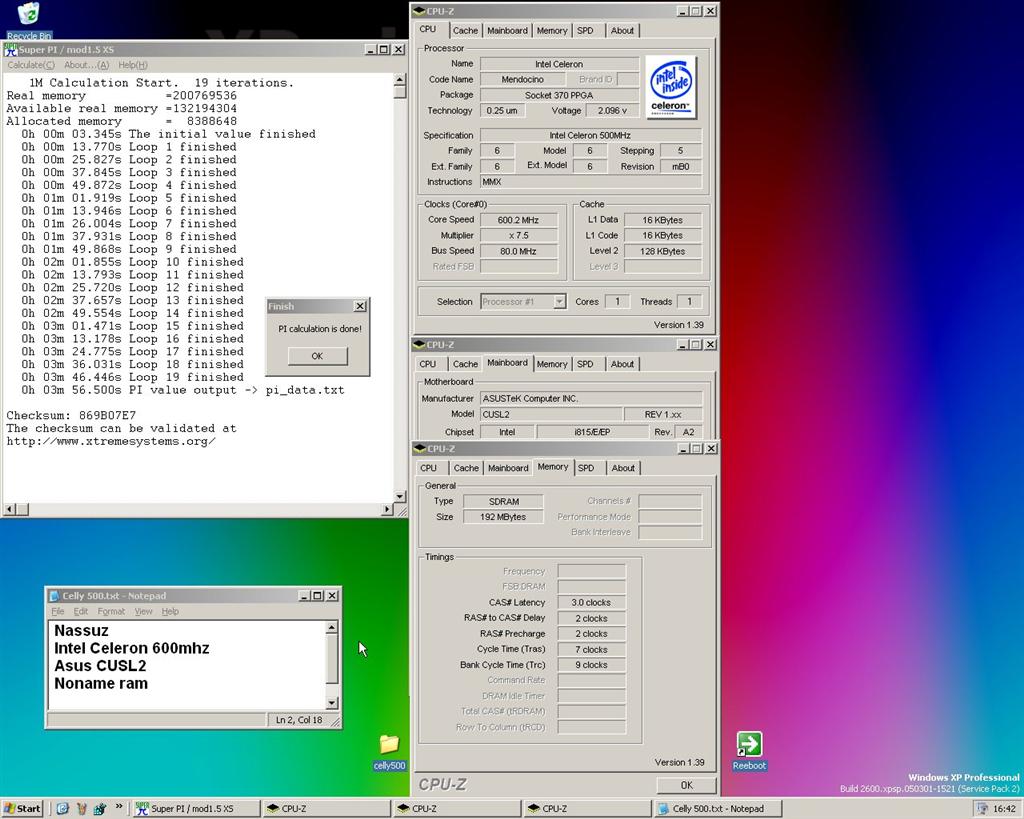Click 'Asus CUSL2' line in Notepad

point(100,666)
